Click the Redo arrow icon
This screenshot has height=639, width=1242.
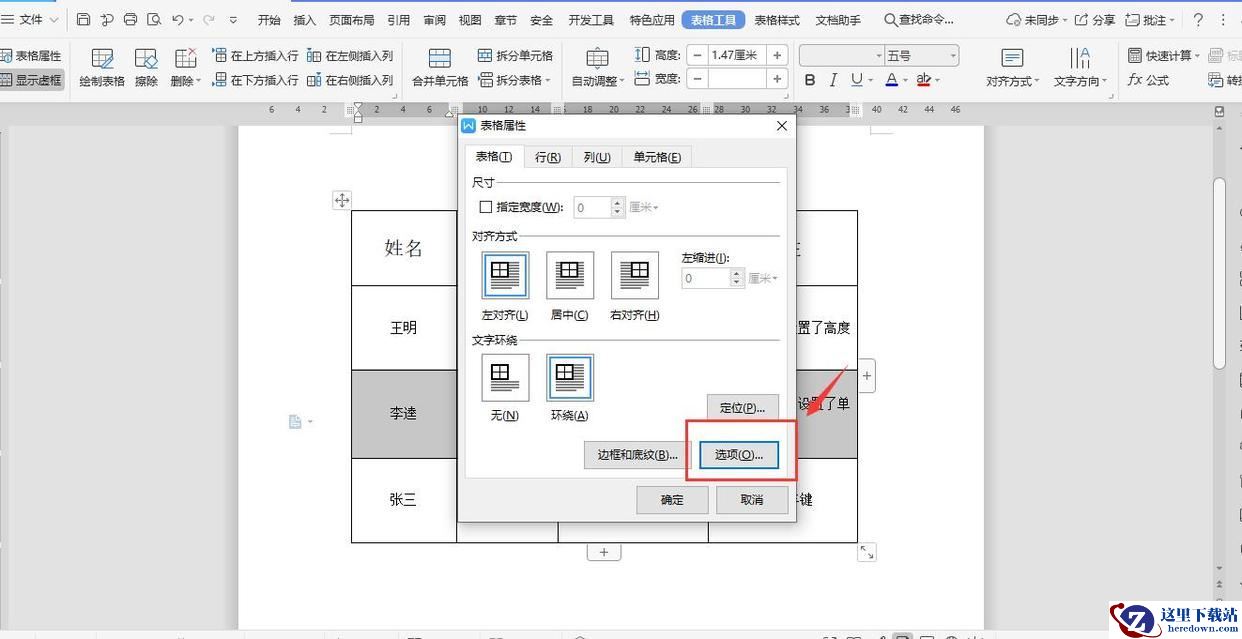[208, 20]
